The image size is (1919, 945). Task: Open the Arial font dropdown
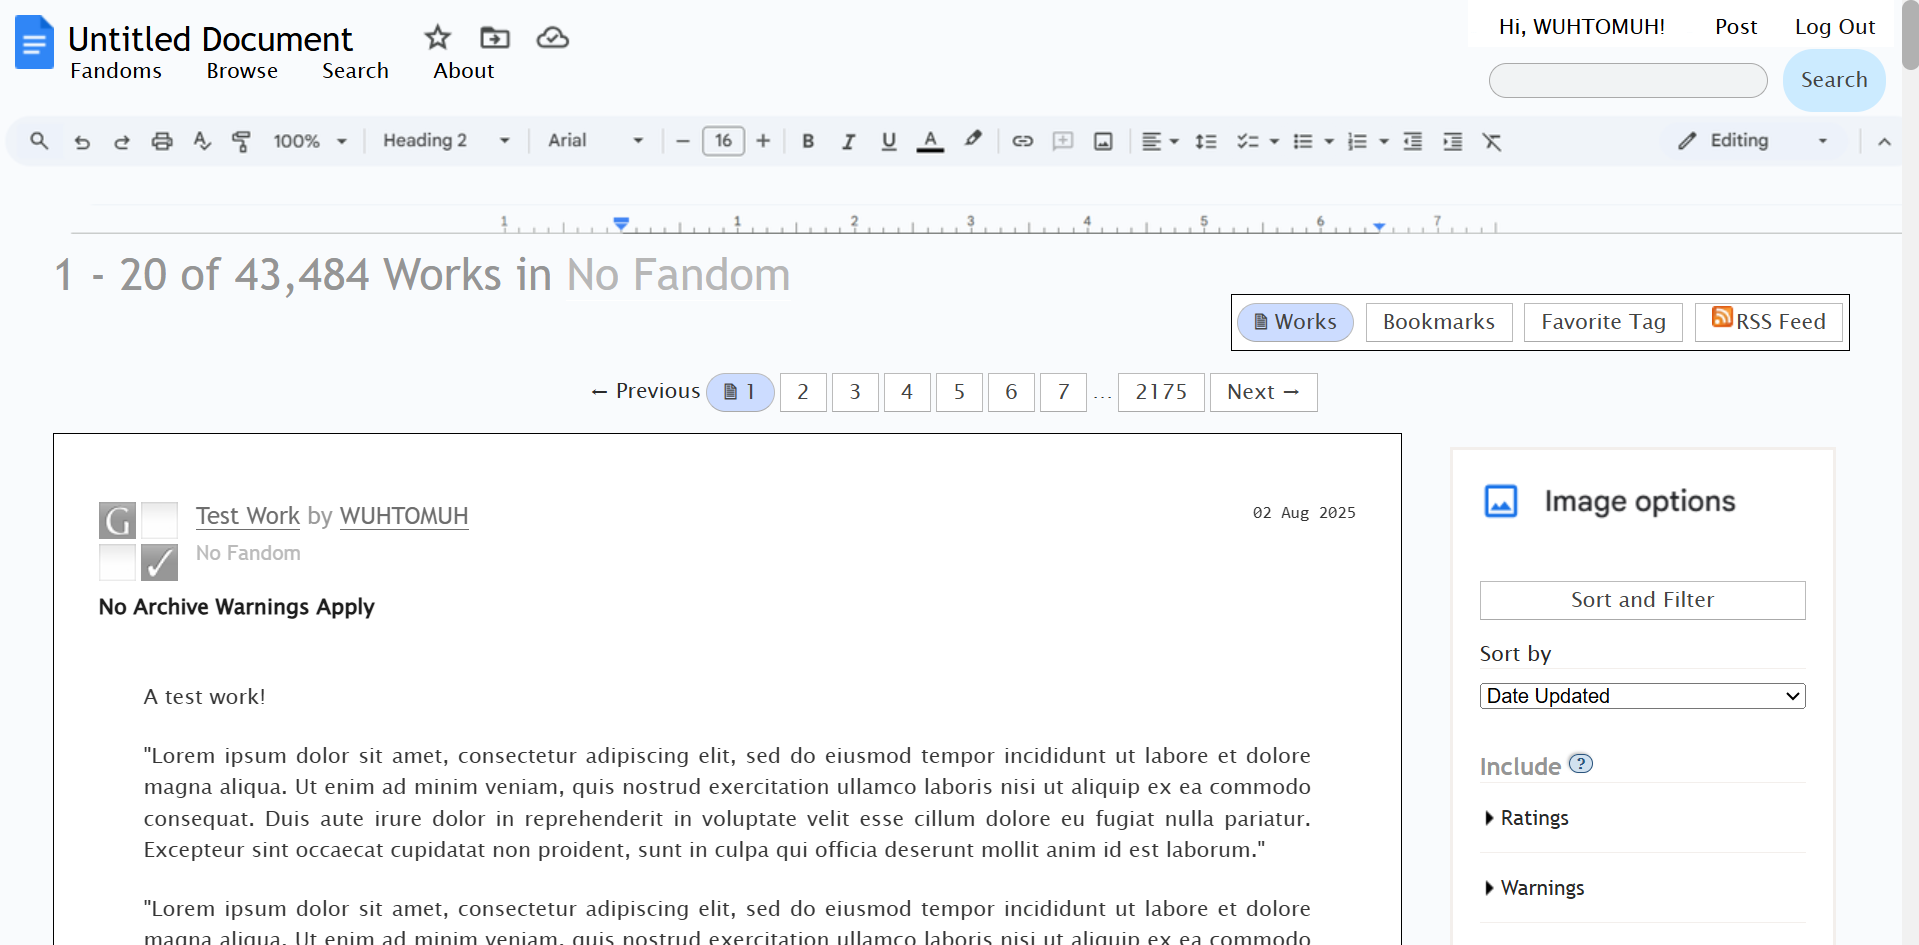tap(595, 141)
